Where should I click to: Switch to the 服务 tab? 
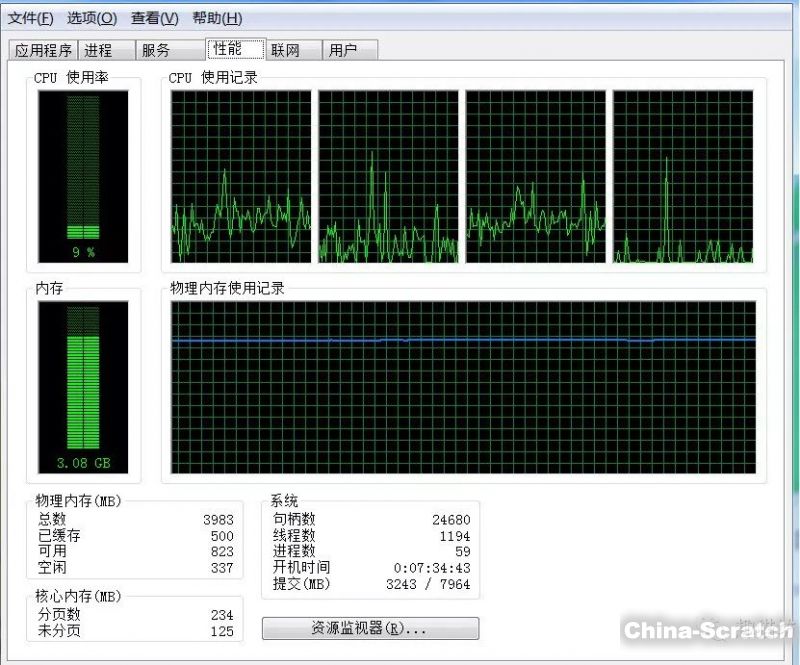(x=156, y=50)
